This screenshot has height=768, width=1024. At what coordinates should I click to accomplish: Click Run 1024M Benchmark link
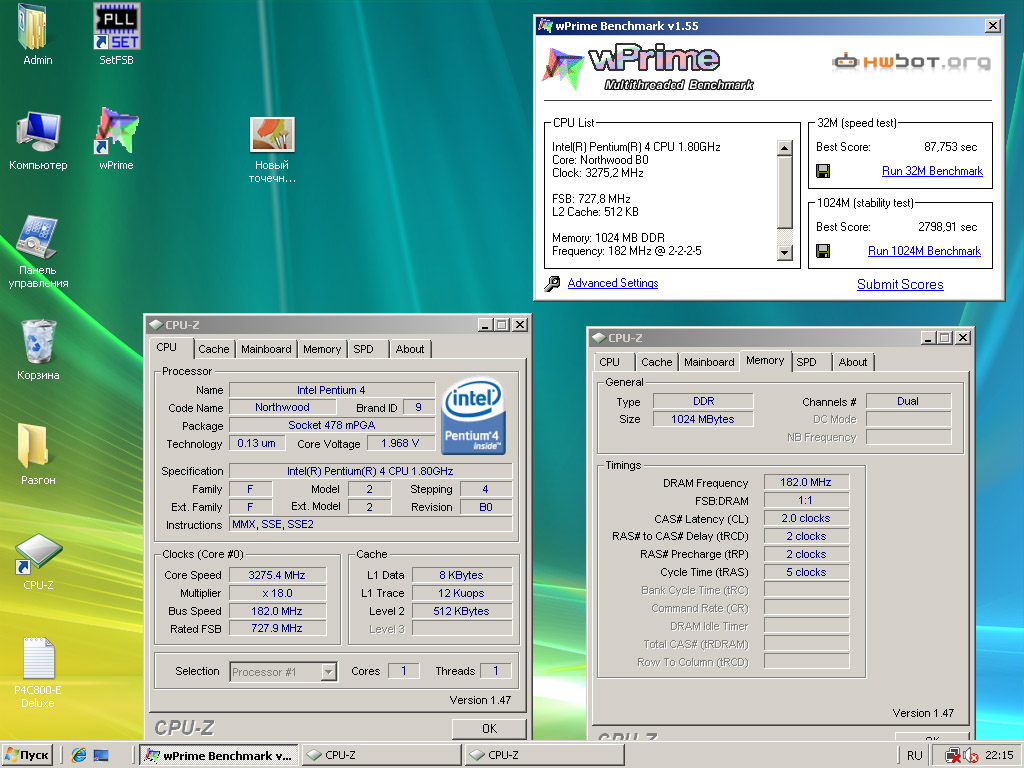[x=924, y=251]
